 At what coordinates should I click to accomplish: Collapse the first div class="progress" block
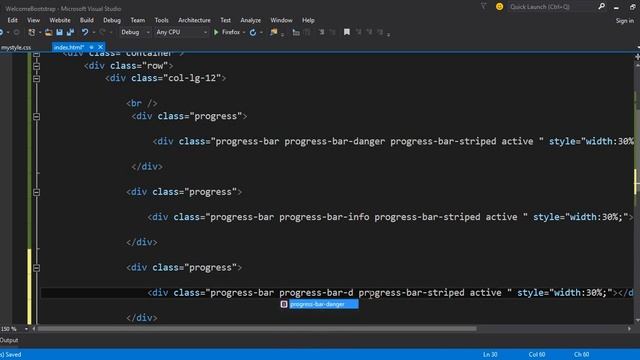coord(36,116)
